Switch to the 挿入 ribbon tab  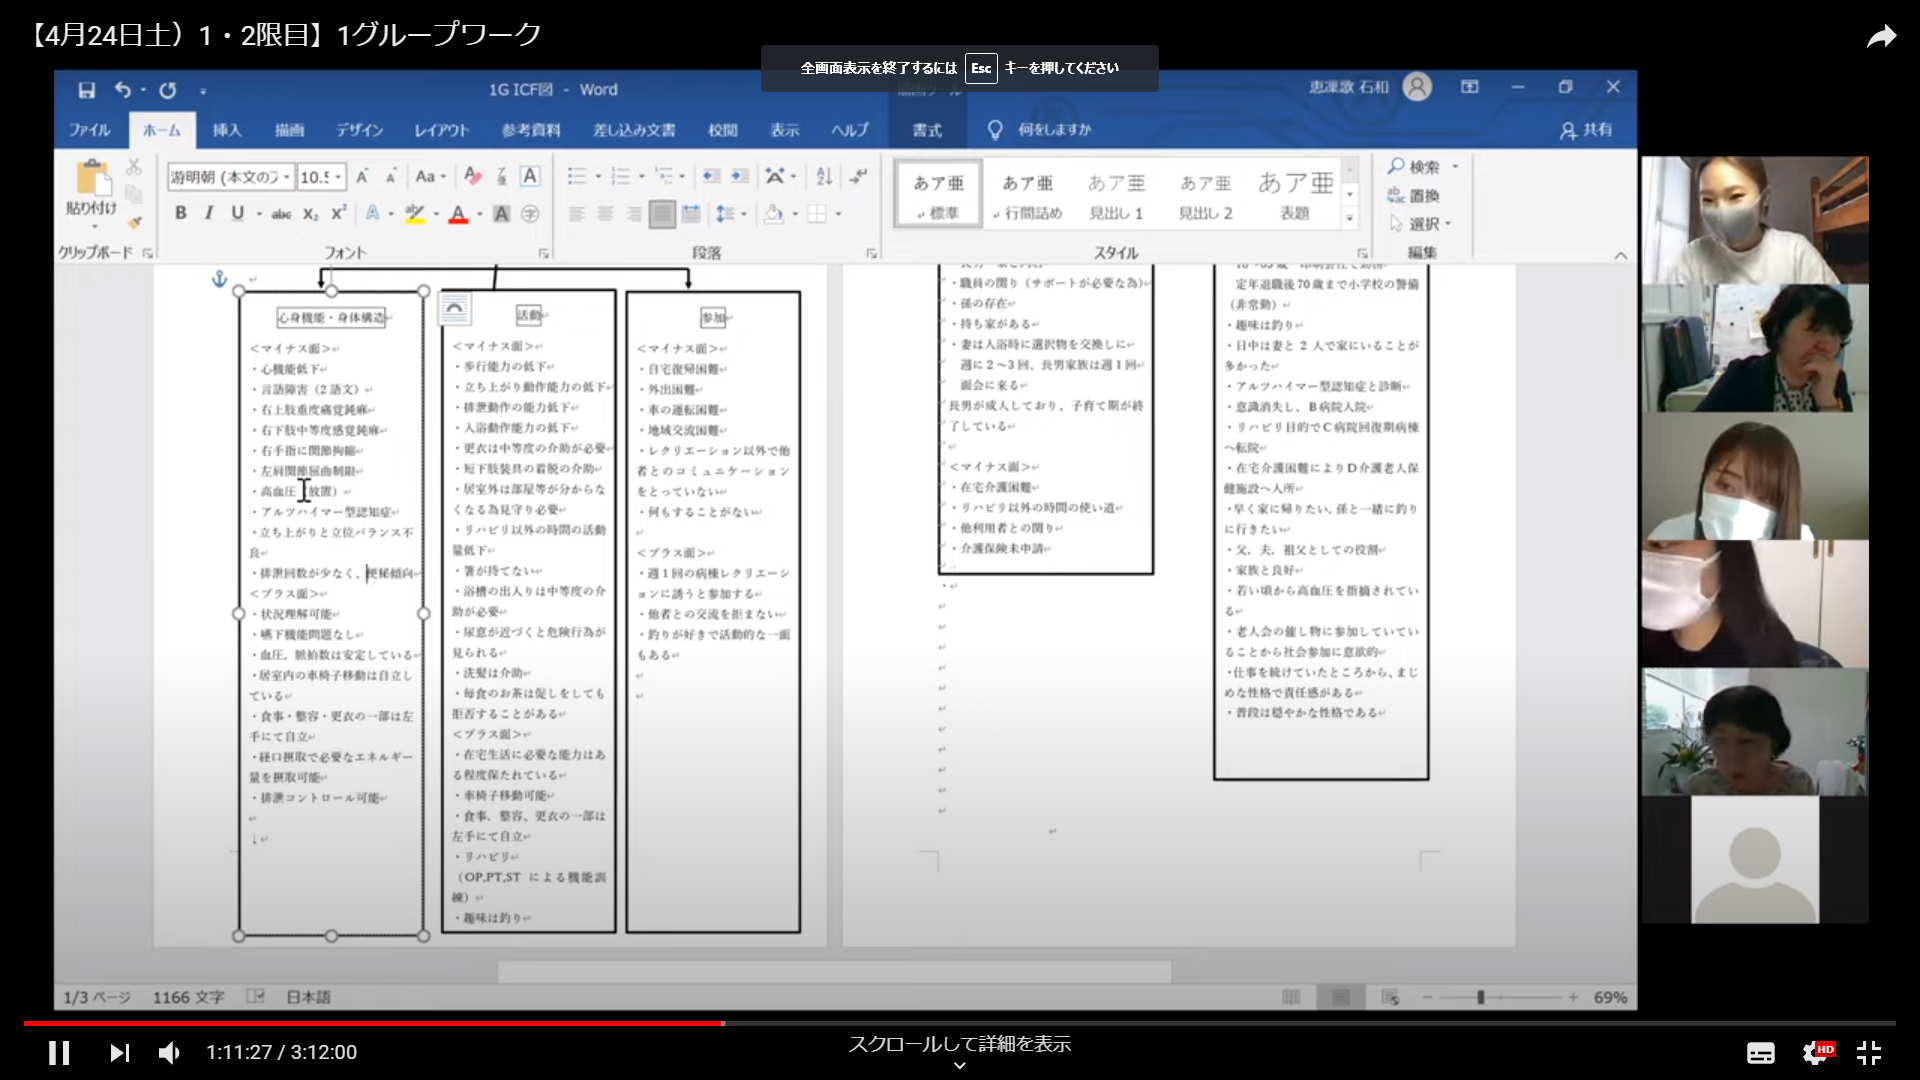pos(227,130)
